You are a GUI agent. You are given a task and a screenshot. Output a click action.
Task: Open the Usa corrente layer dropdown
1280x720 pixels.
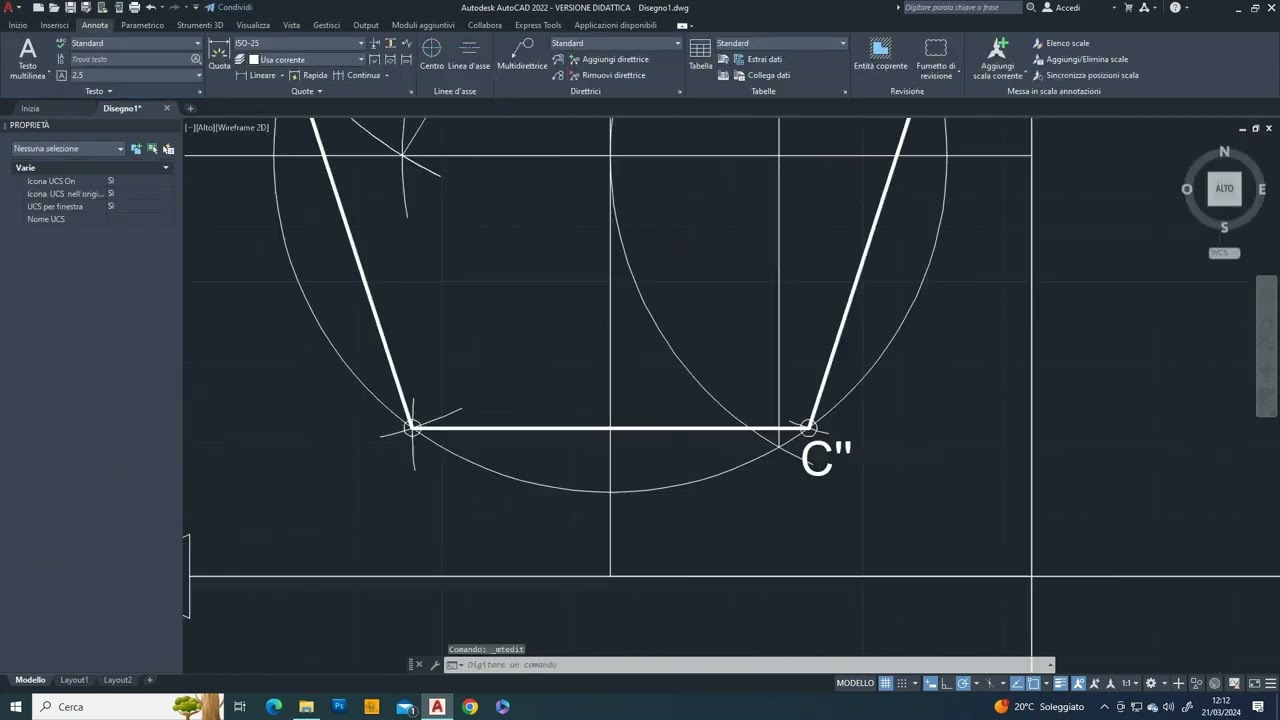click(306, 59)
